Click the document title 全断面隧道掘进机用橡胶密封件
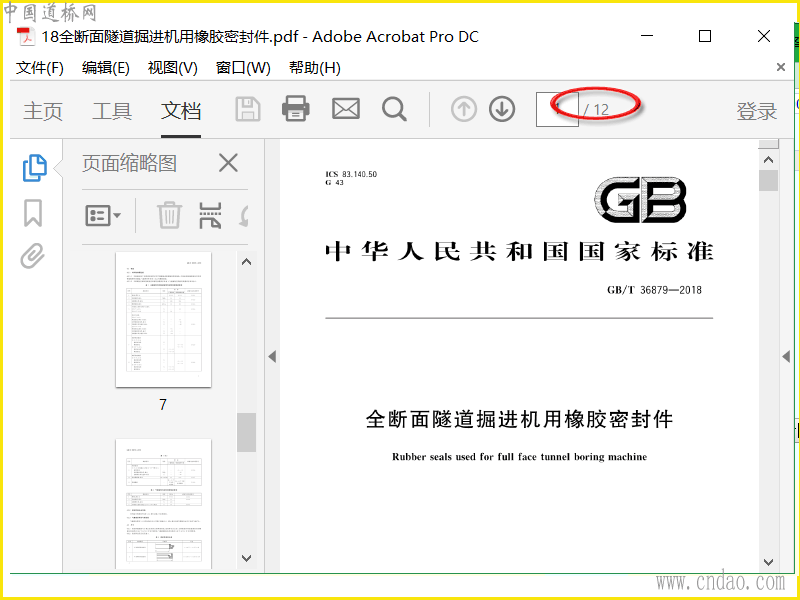The image size is (800, 600). tap(519, 419)
